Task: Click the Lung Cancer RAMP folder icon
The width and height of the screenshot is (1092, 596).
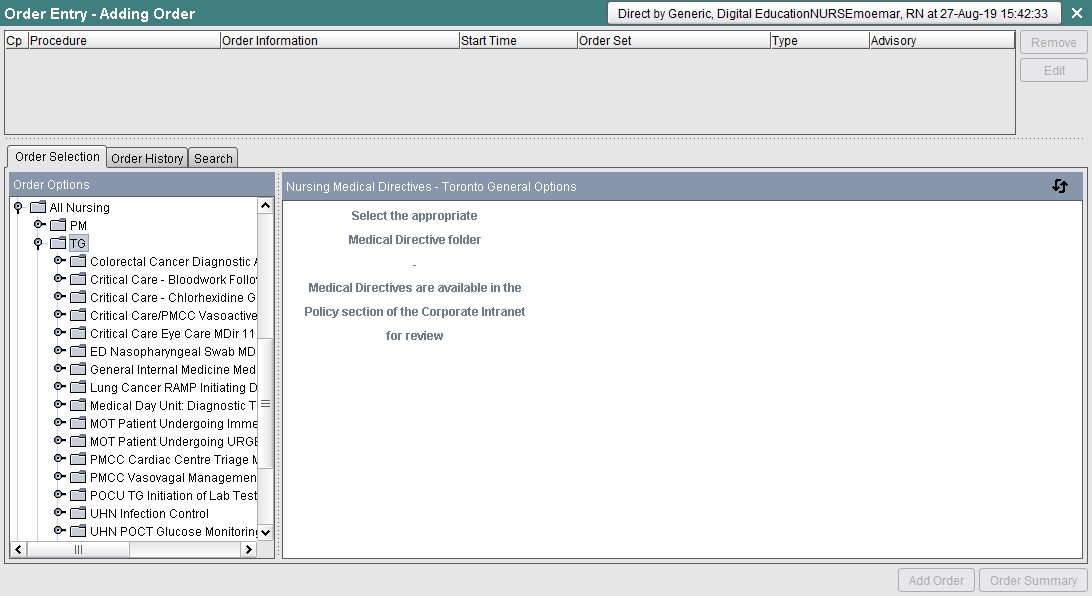Action: point(79,388)
